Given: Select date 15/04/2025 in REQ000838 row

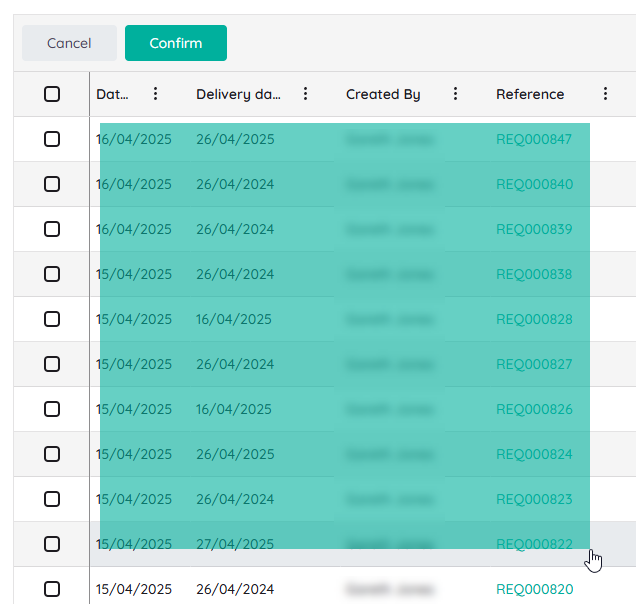Looking at the screenshot, I should click(134, 274).
